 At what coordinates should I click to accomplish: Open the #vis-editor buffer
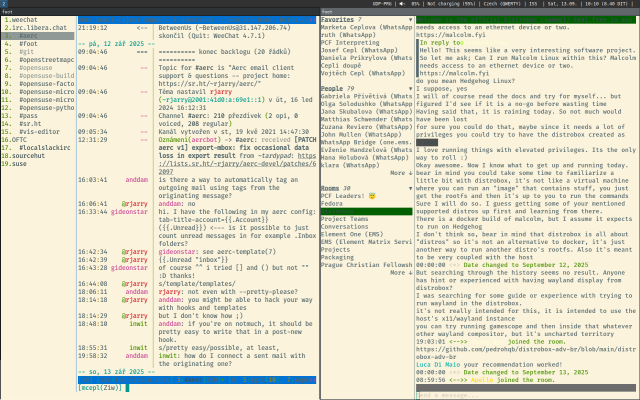point(39,132)
